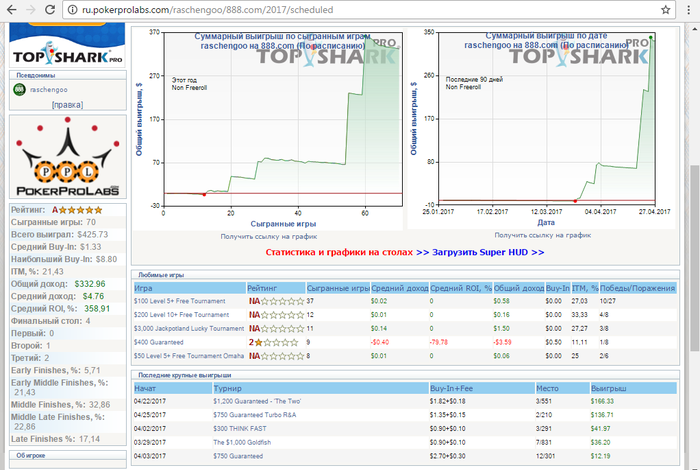Bookmark page with star icon
The height and width of the screenshot is (470, 700).
point(666,9)
